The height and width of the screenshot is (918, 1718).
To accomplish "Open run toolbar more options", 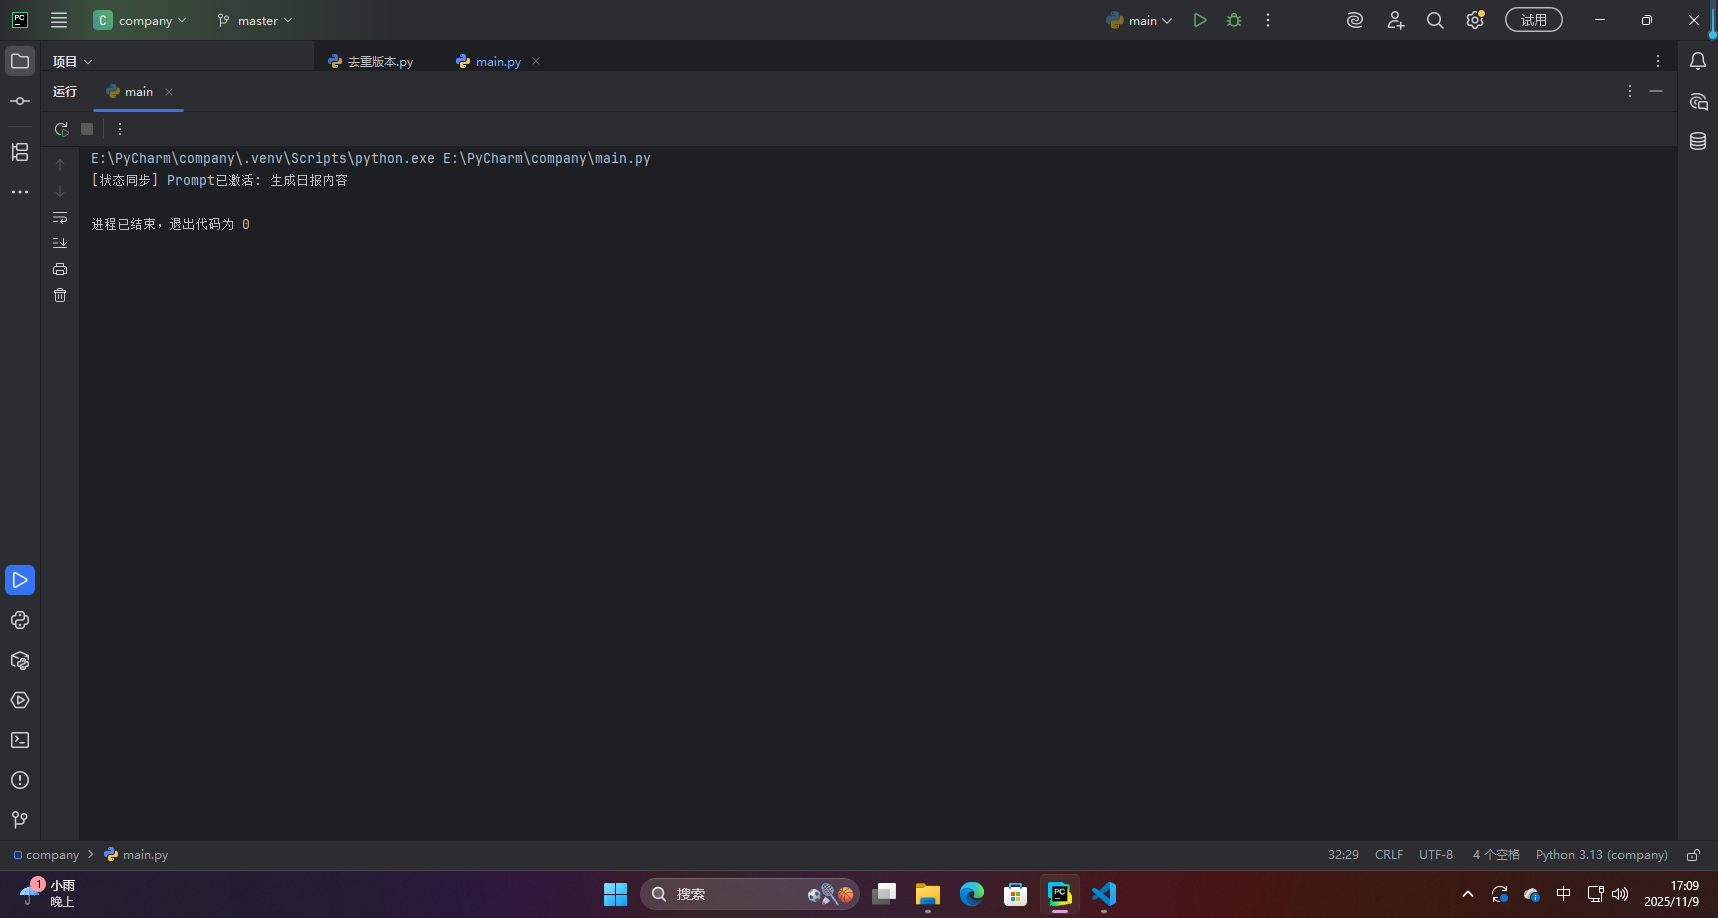I will [x=120, y=129].
